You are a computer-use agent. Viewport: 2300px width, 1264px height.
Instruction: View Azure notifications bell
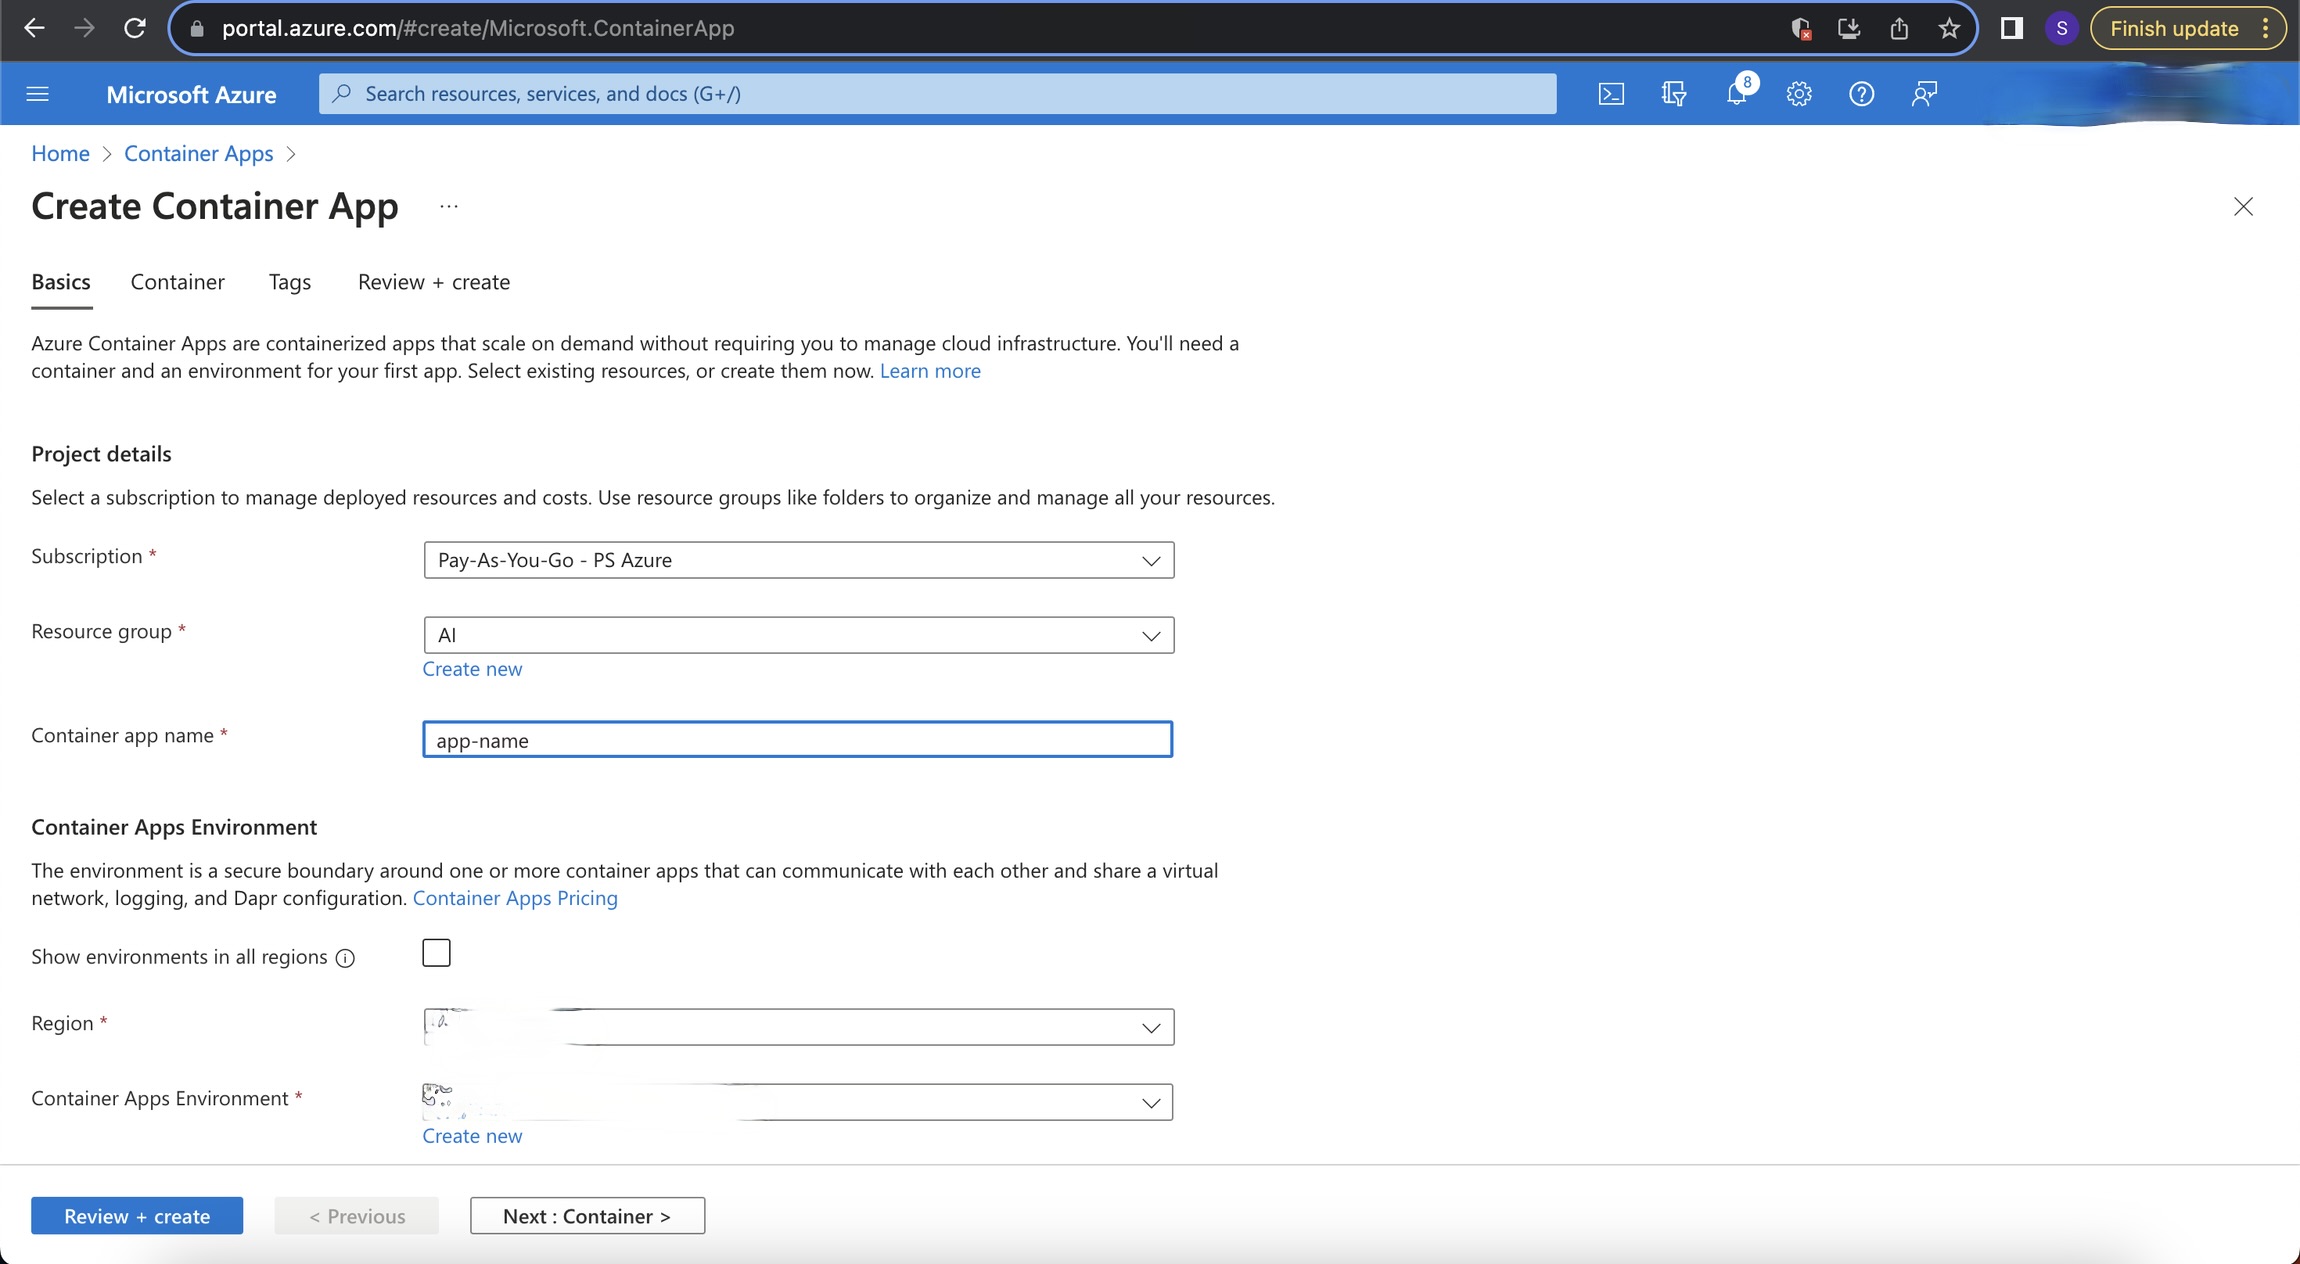tap(1737, 93)
